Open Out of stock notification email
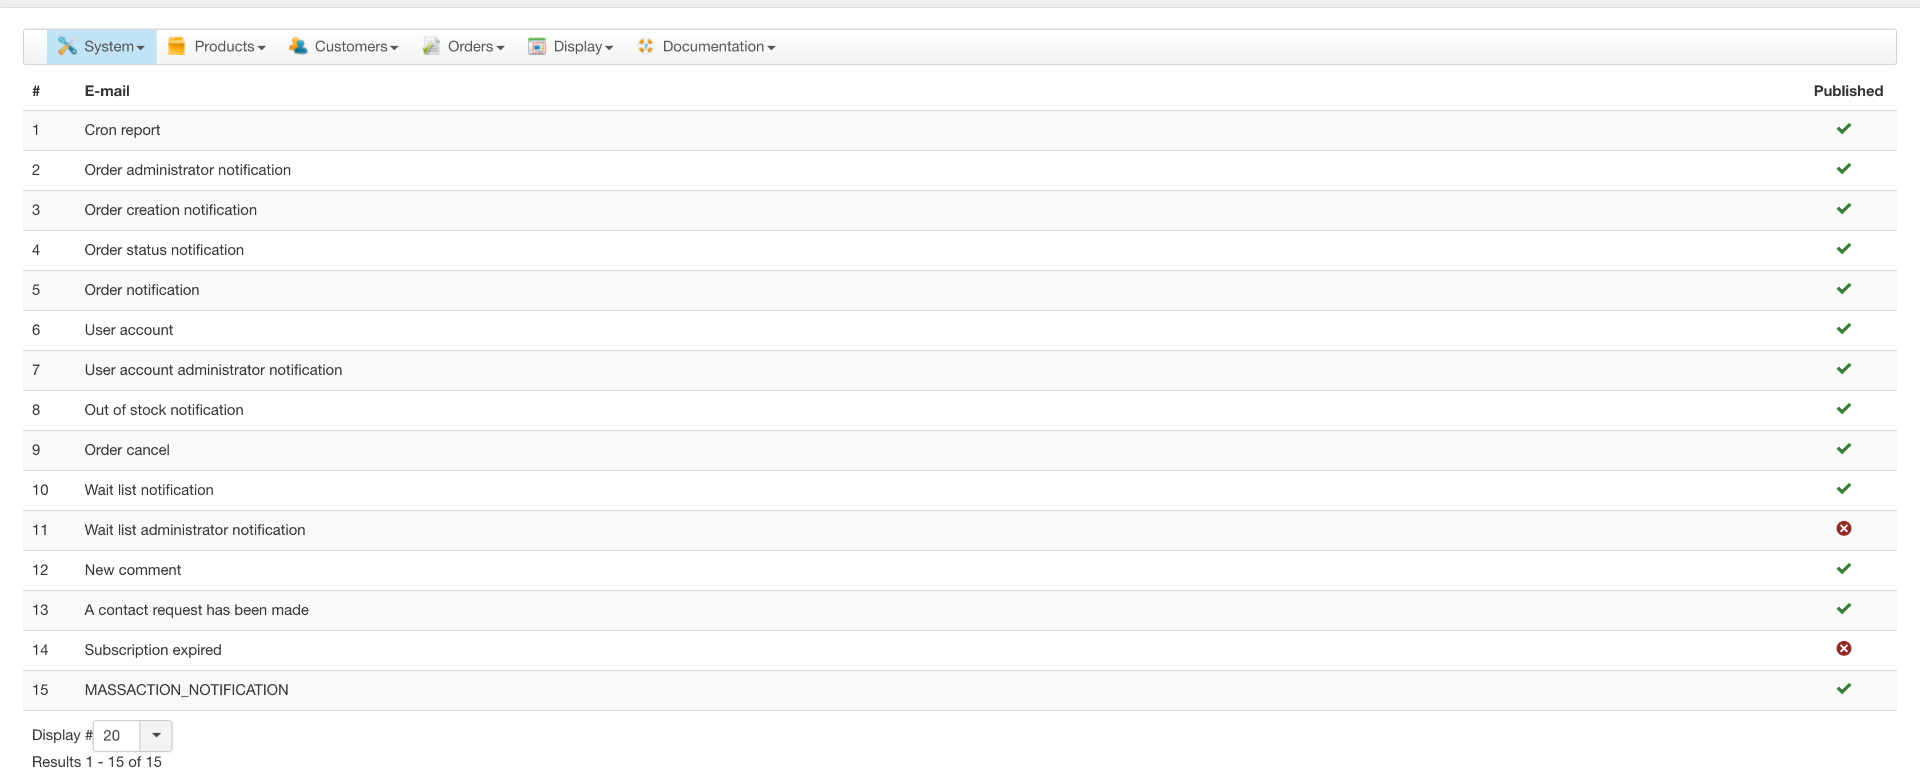1920x780 pixels. click(164, 410)
